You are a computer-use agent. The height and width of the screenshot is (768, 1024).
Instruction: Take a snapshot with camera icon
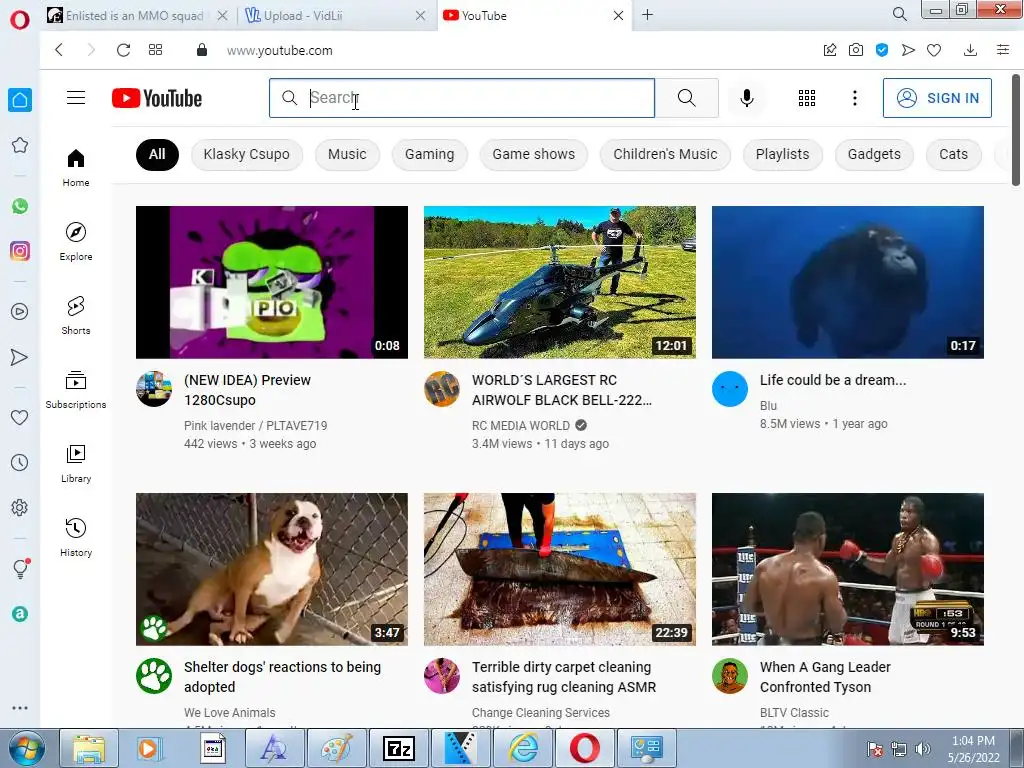click(856, 50)
